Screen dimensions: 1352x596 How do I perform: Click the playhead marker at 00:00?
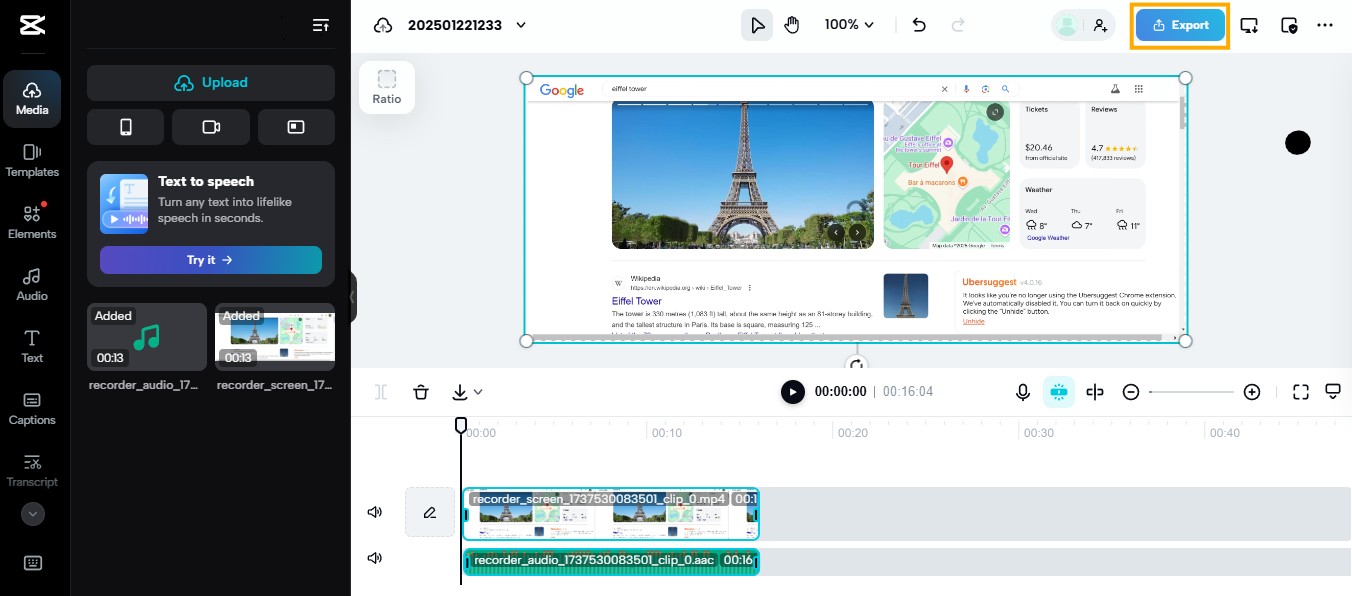461,425
